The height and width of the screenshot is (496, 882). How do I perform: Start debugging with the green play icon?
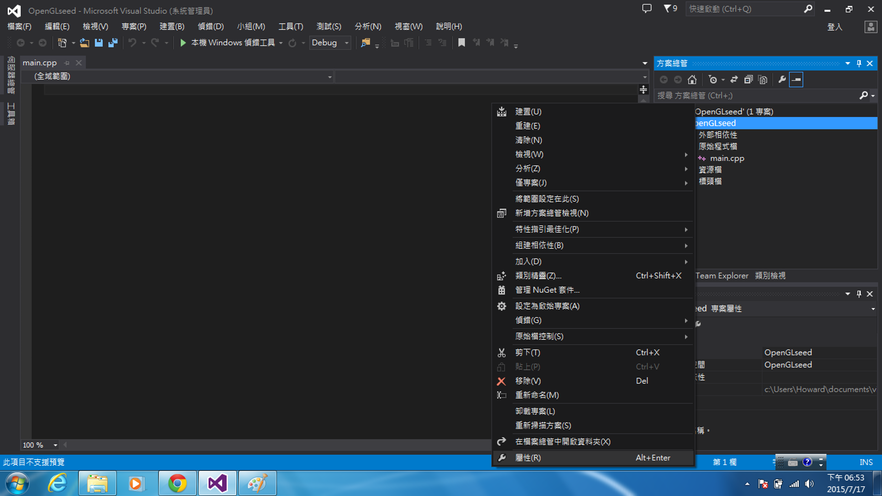click(183, 43)
